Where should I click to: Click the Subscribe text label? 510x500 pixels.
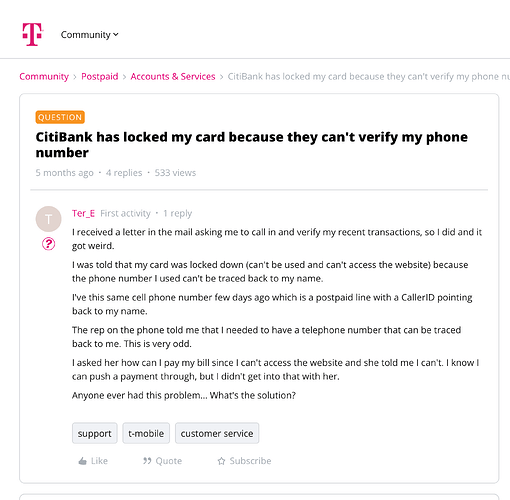[250, 461]
